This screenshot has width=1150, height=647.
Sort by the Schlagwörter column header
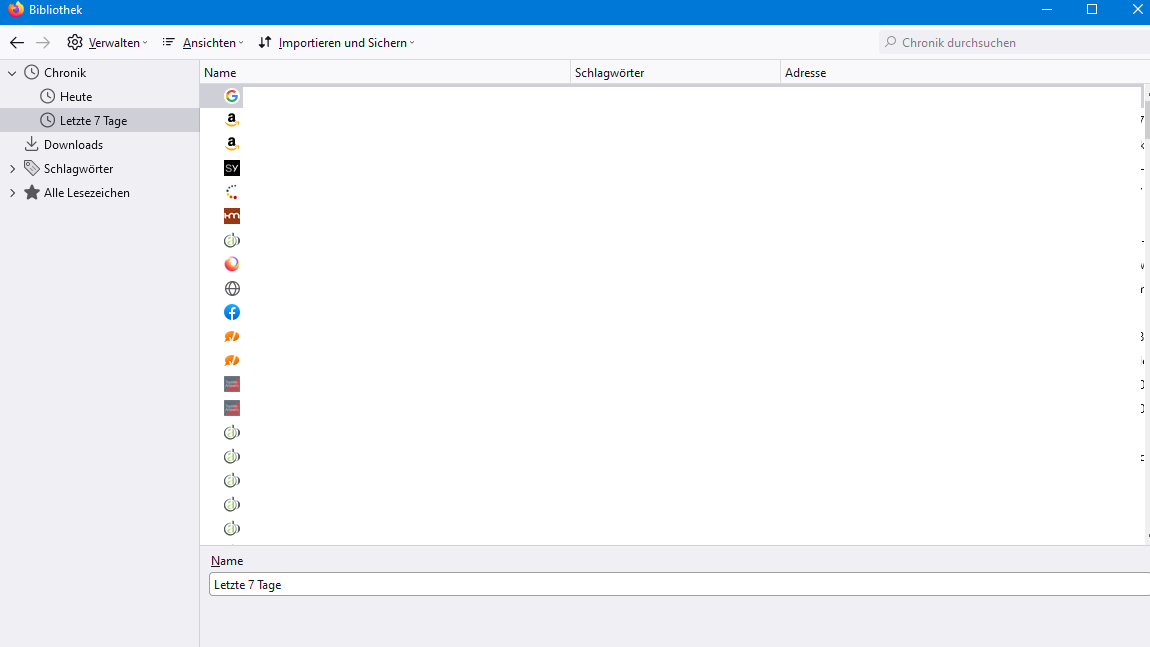(675, 73)
